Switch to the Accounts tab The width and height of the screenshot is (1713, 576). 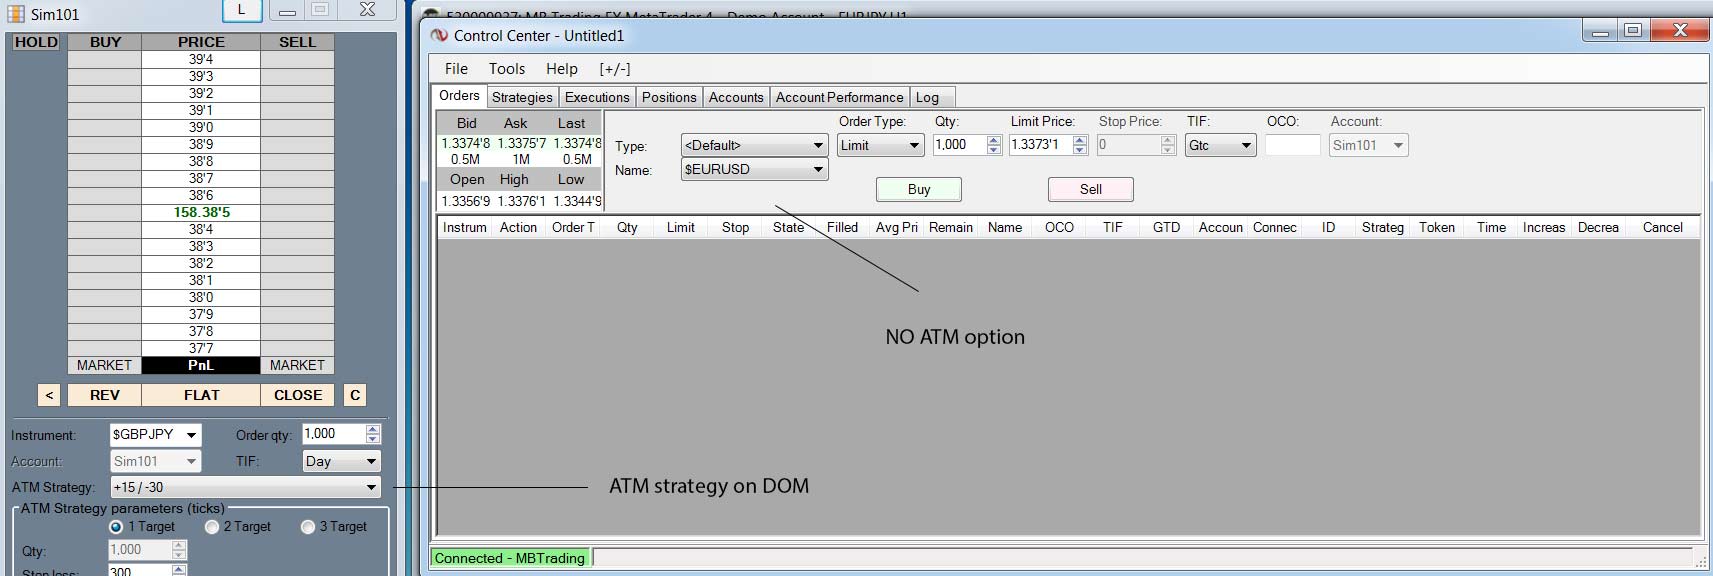[x=736, y=97]
